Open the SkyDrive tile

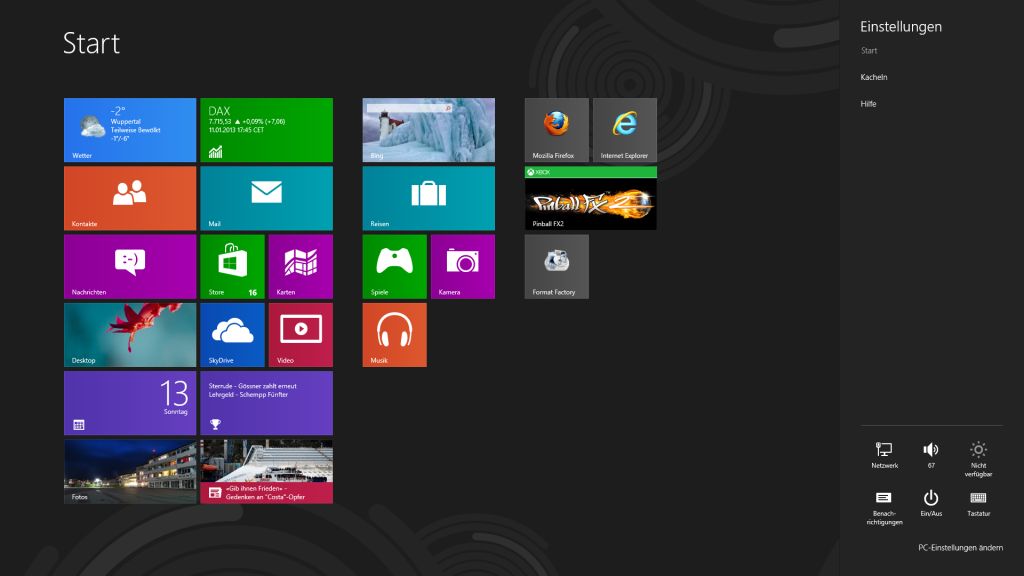[x=232, y=334]
